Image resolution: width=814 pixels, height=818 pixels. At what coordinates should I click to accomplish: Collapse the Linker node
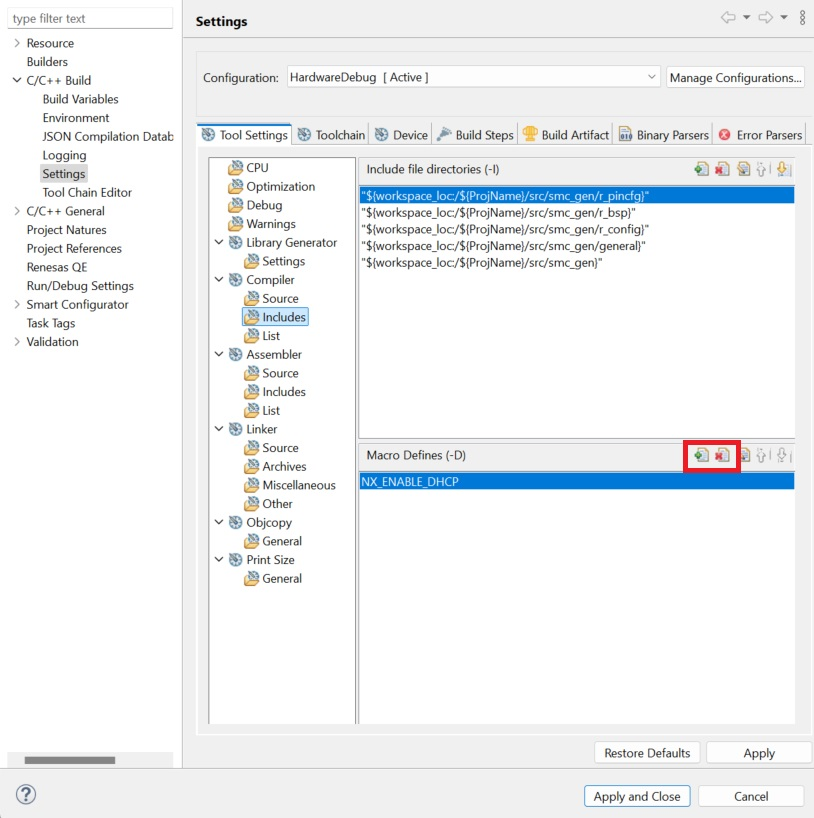coord(219,429)
